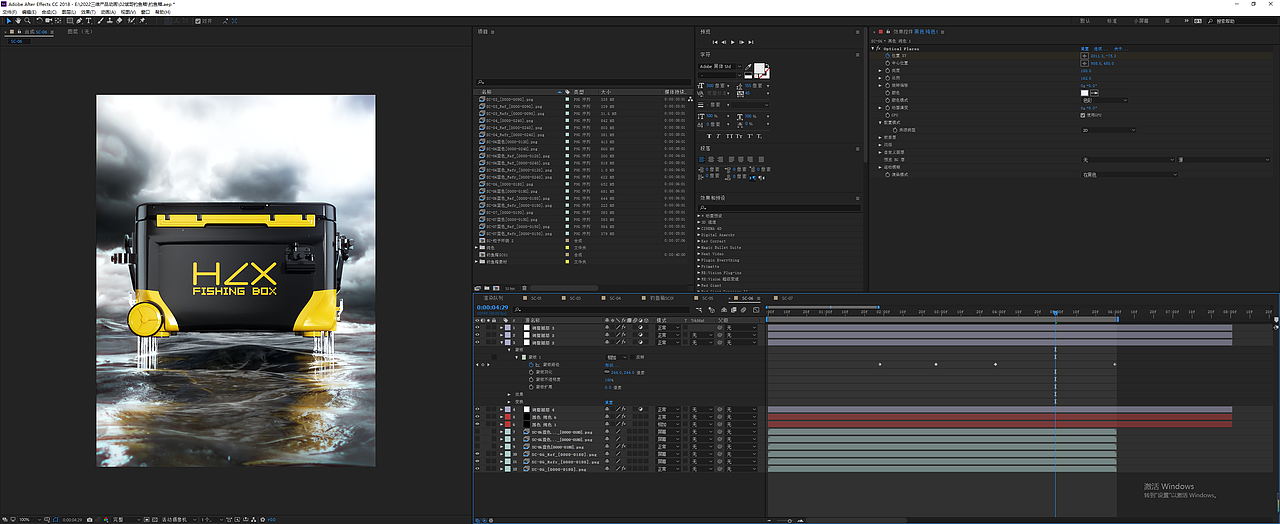Switch to SC-07 timeline tab
Screen dimensions: 1280x524
click(785, 298)
